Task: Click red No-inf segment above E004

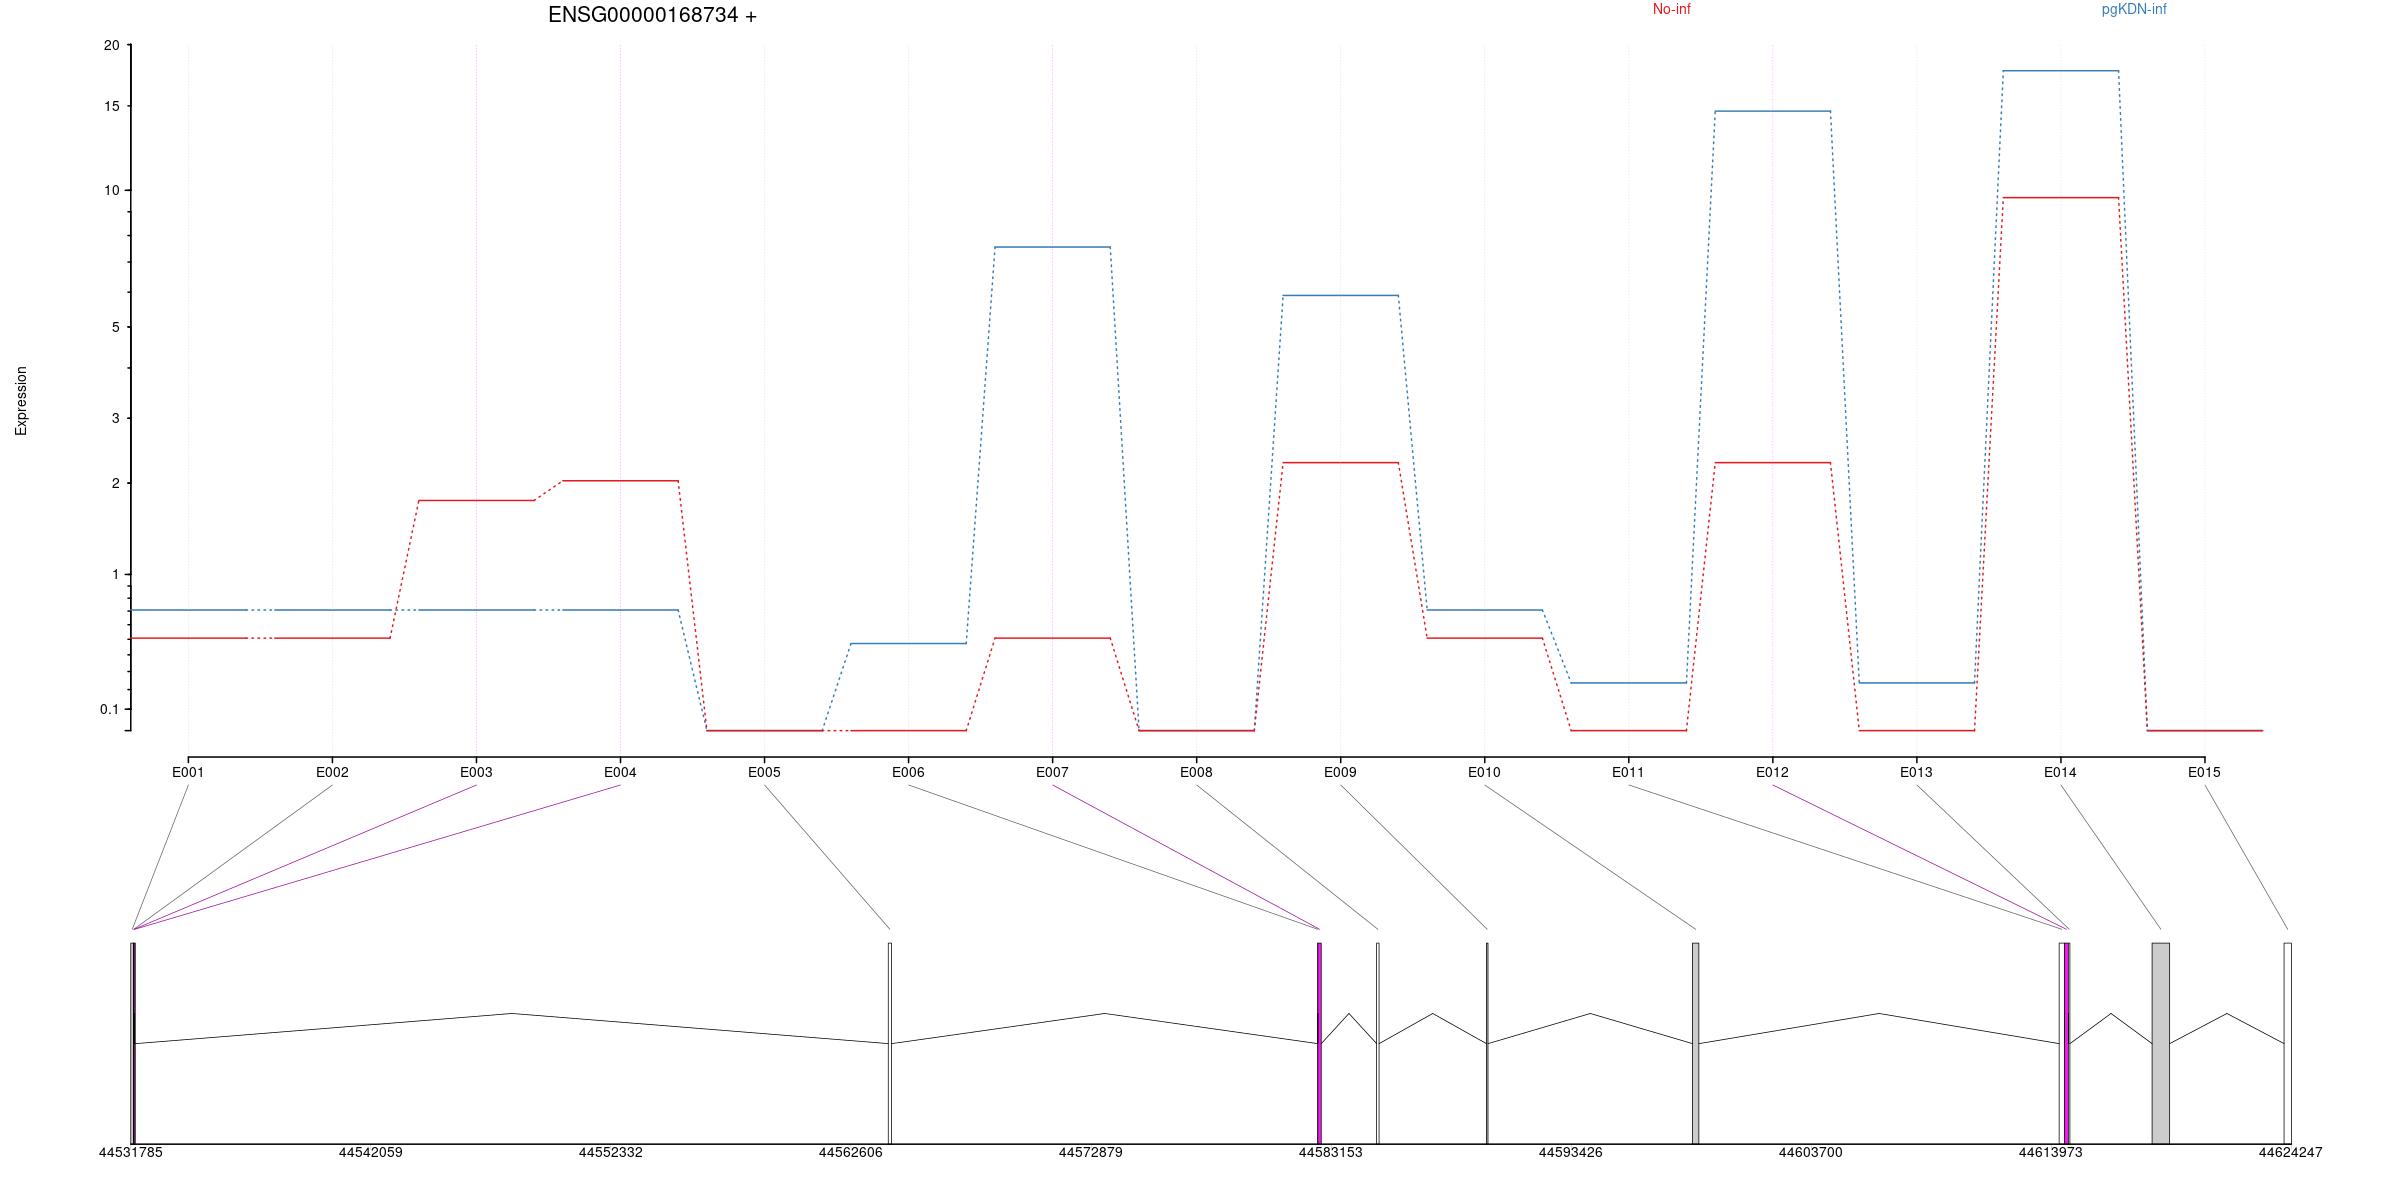Action: [x=620, y=481]
